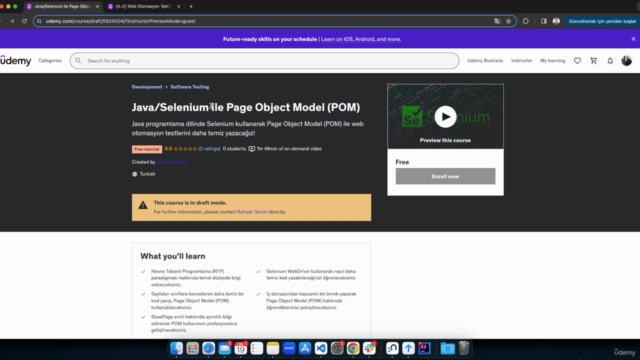640x360 pixels.
Task: Play the course preview video
Action: 445,117
